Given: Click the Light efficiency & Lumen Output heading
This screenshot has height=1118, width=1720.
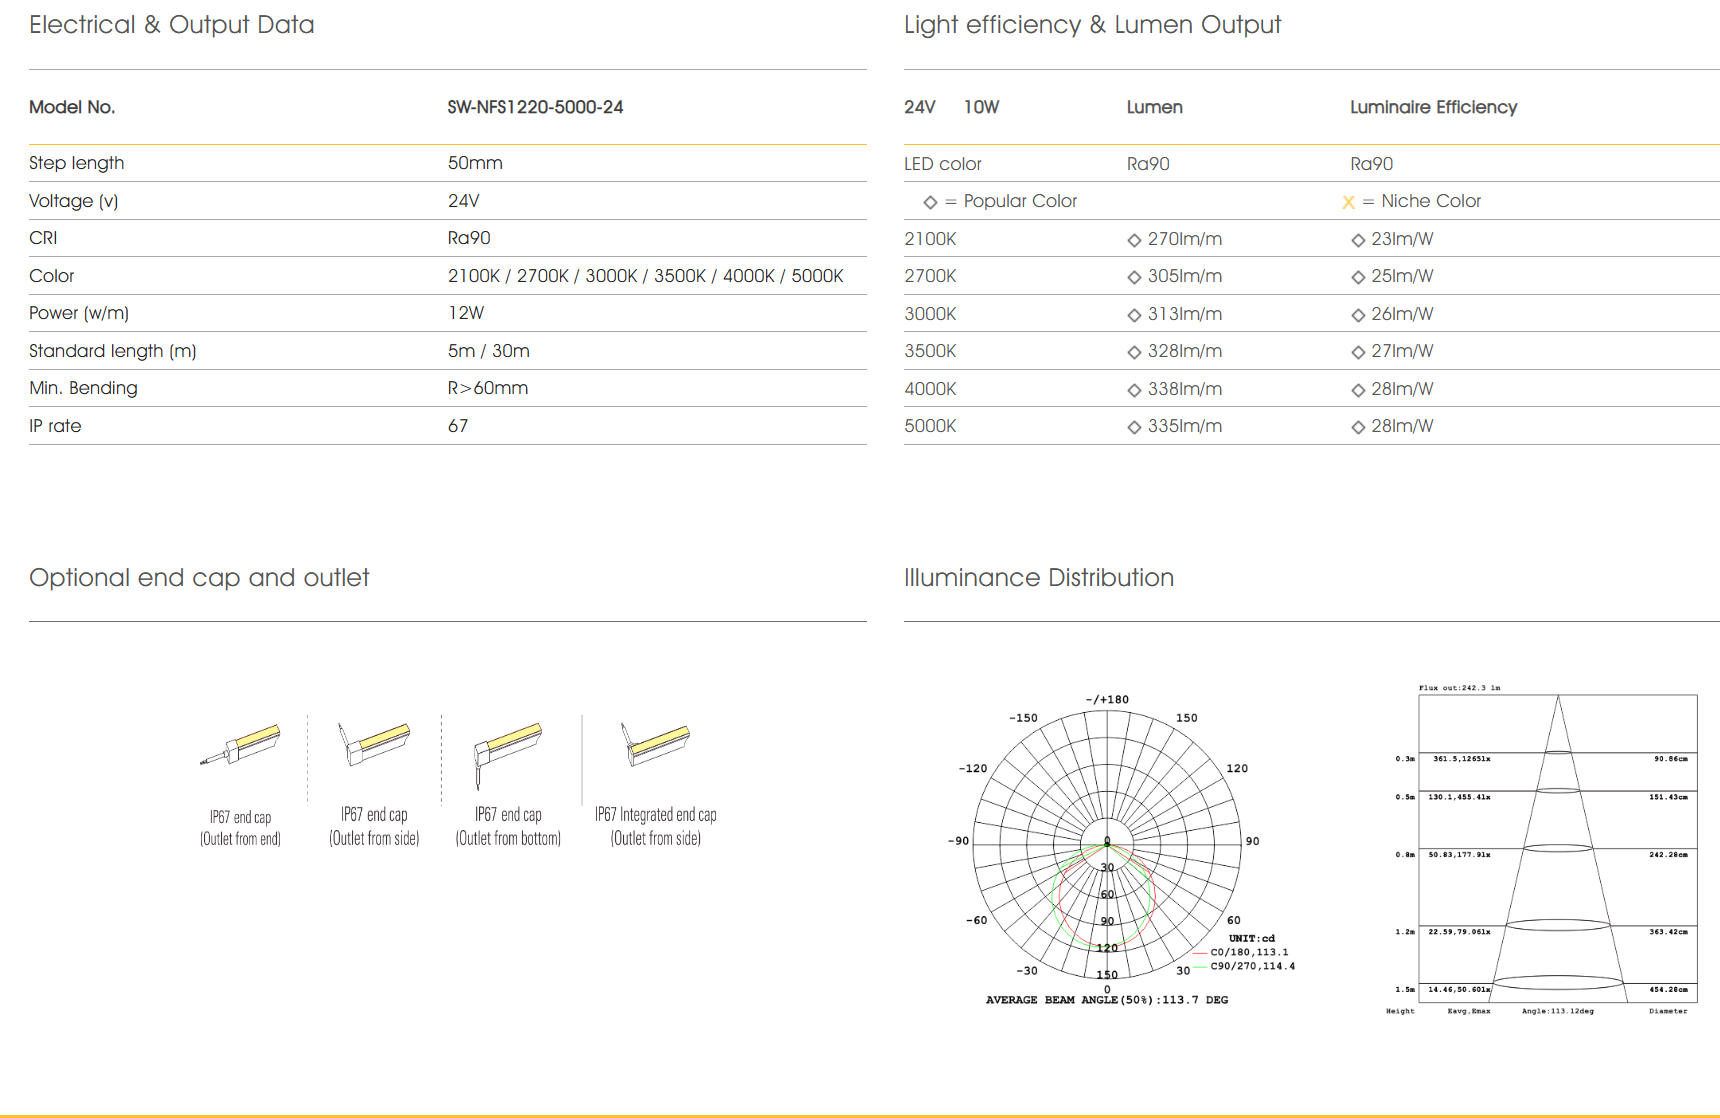Looking at the screenshot, I should pos(1092,25).
